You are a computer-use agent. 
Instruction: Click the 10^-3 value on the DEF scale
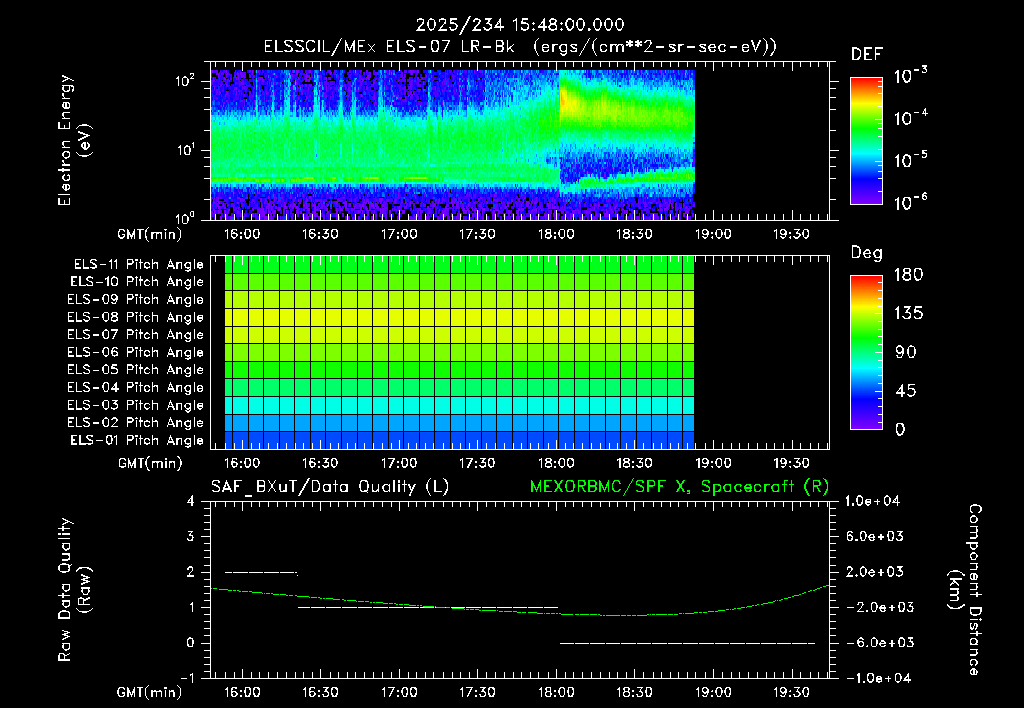click(x=910, y=76)
